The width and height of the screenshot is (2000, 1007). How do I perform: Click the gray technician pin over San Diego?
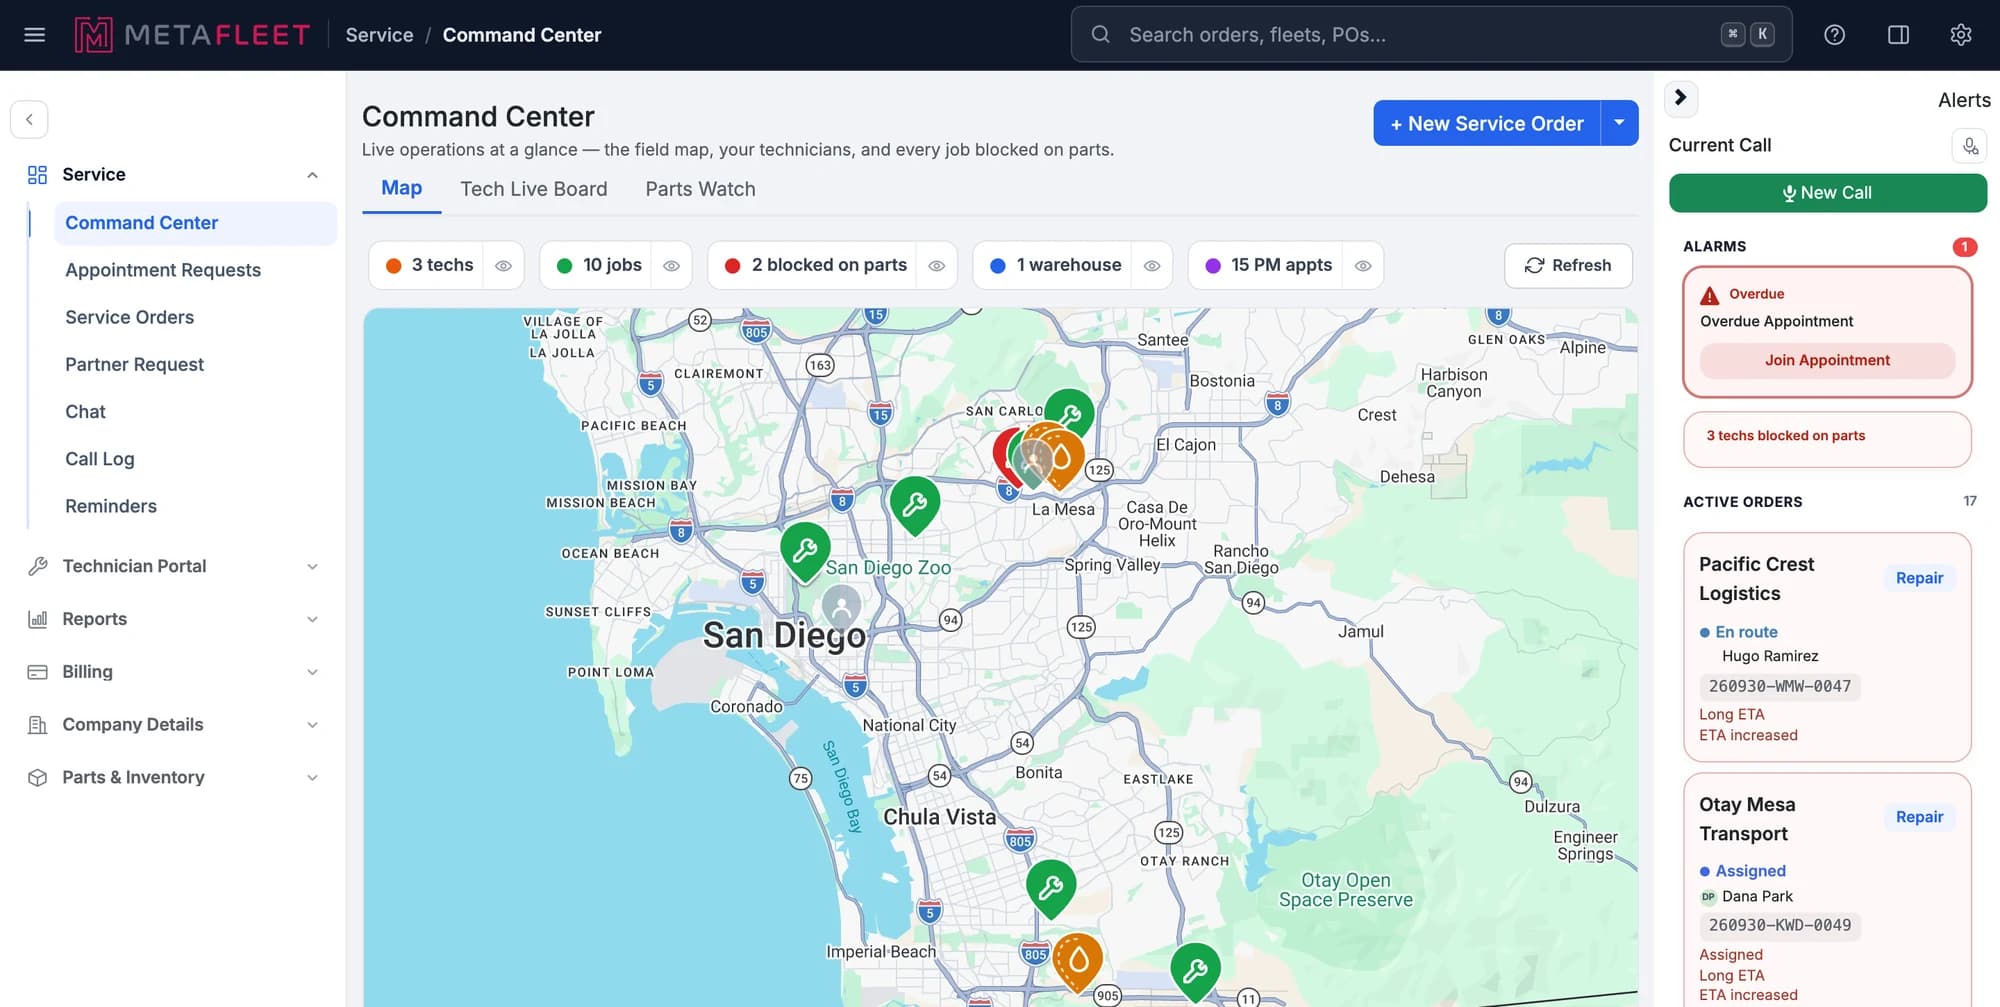[x=841, y=606]
